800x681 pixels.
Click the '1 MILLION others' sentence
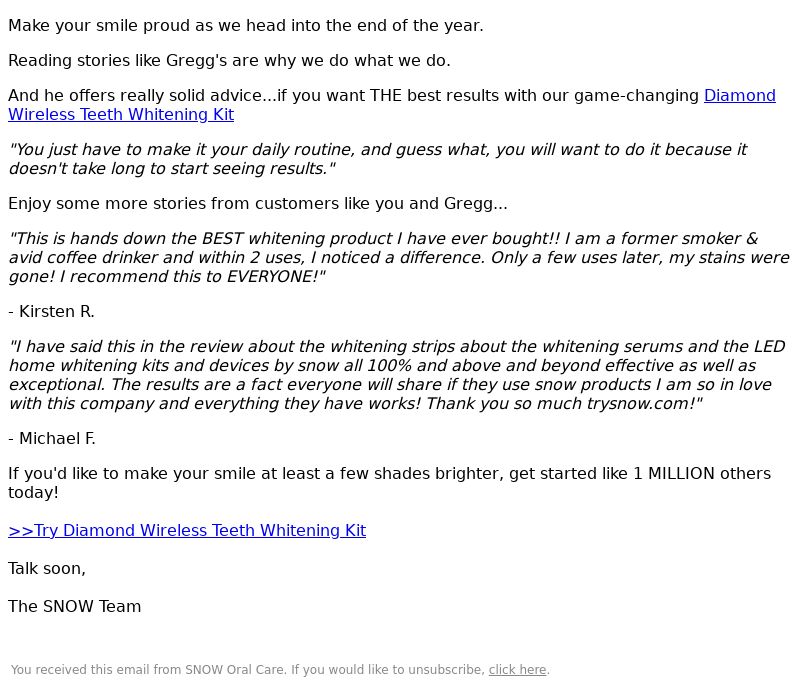click(x=389, y=483)
